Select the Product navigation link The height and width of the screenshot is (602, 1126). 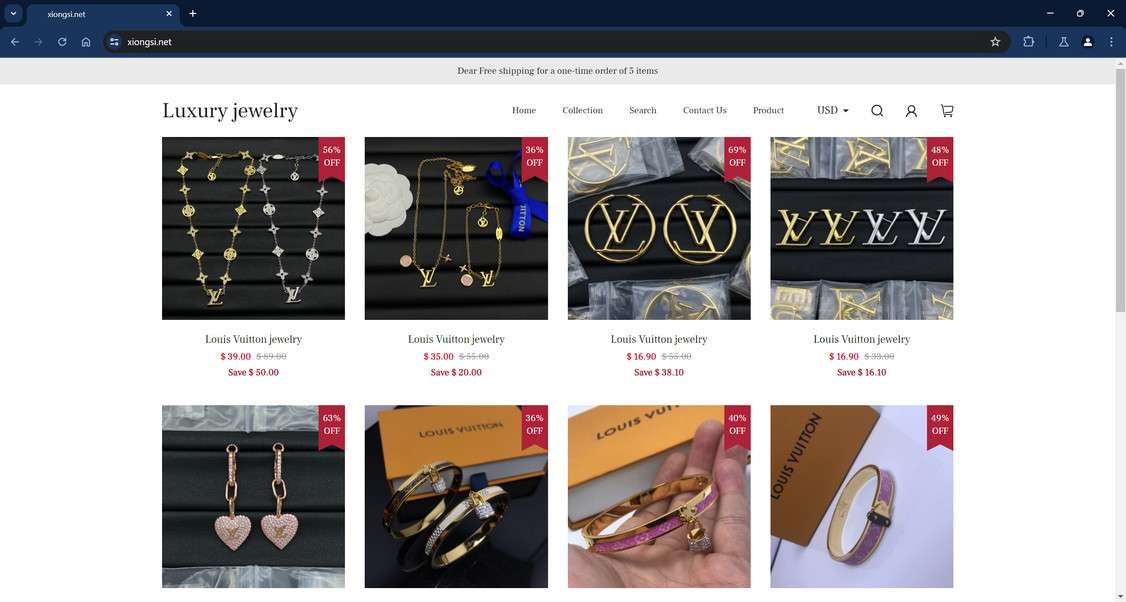tap(768, 110)
